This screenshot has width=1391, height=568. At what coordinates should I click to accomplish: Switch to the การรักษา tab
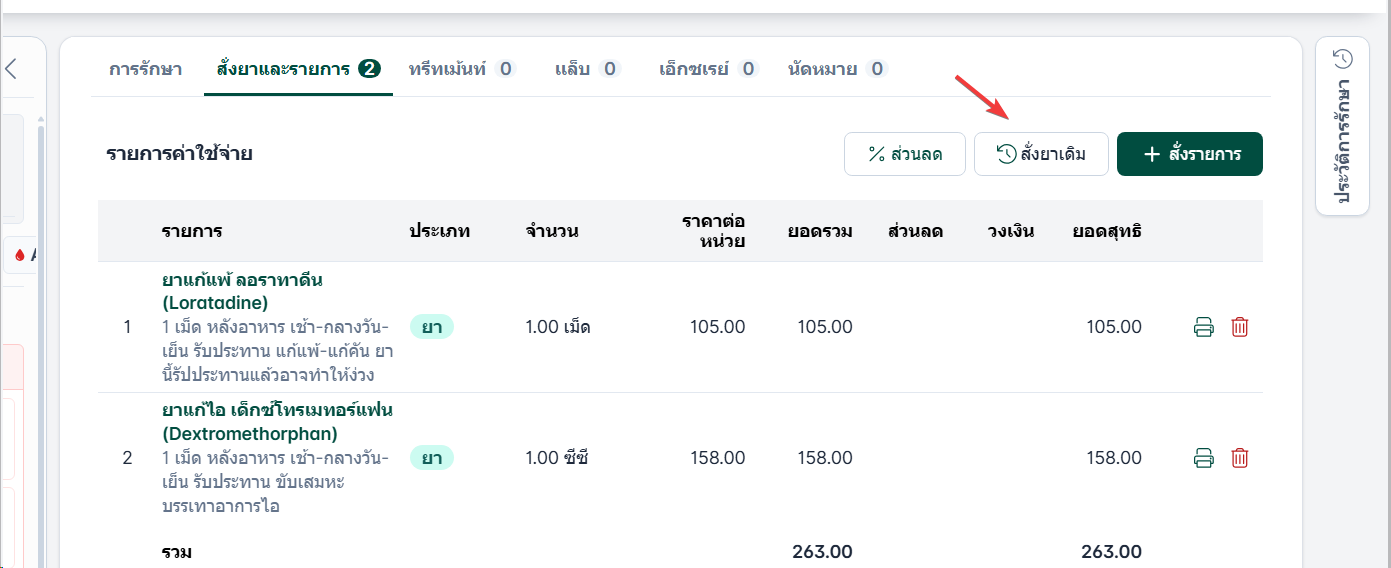[145, 69]
